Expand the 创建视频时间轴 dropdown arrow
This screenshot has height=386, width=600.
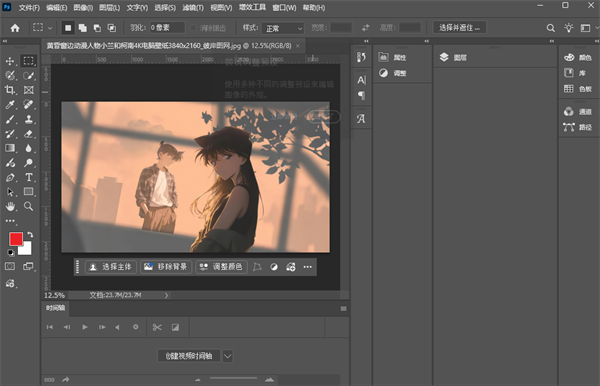click(x=227, y=356)
